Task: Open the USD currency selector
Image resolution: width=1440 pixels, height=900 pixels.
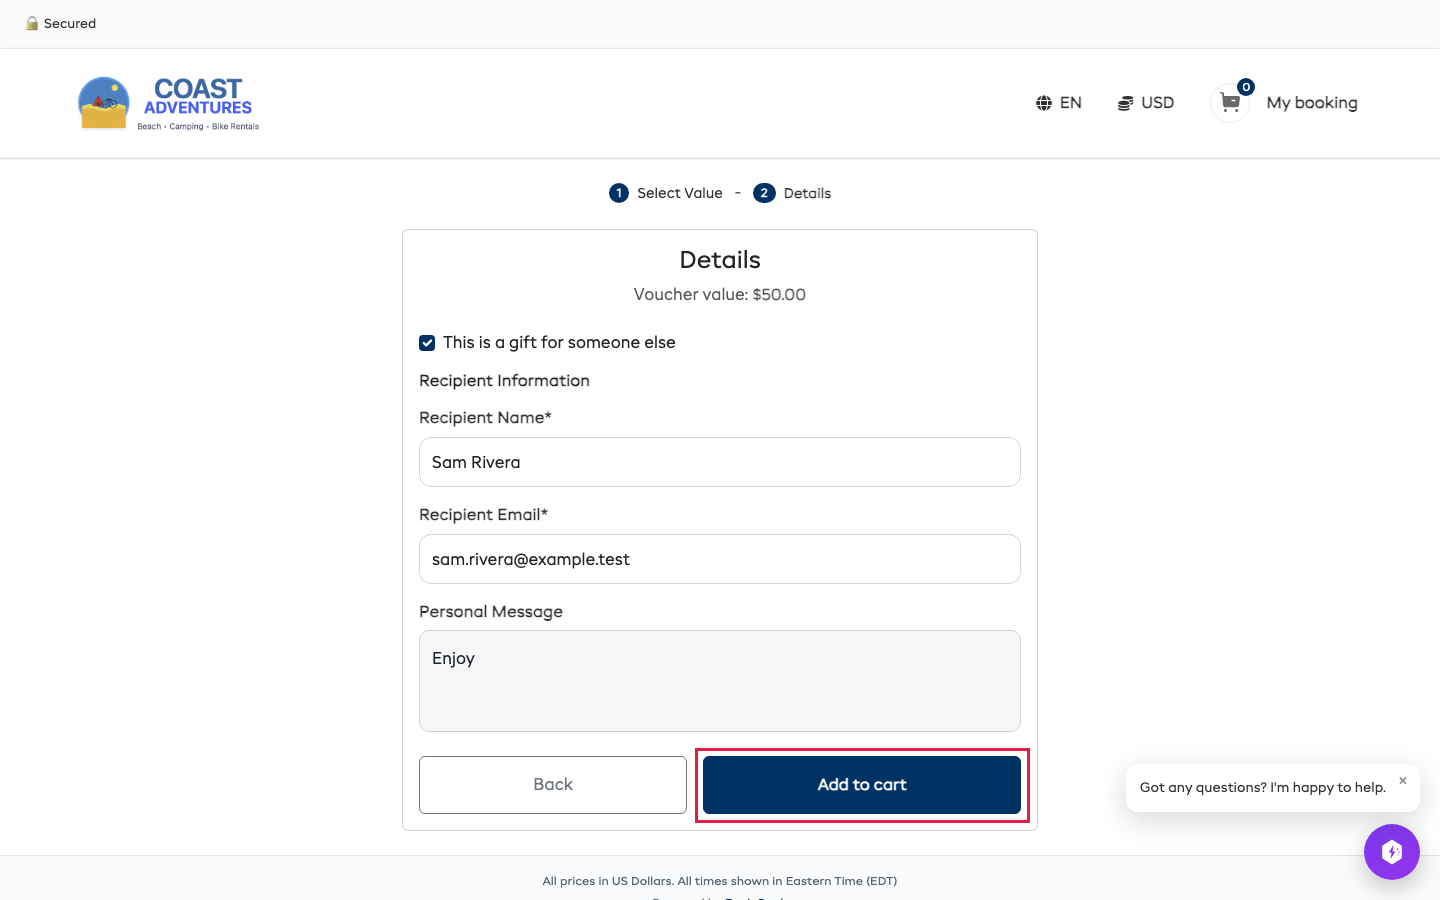Action: pos(1146,103)
